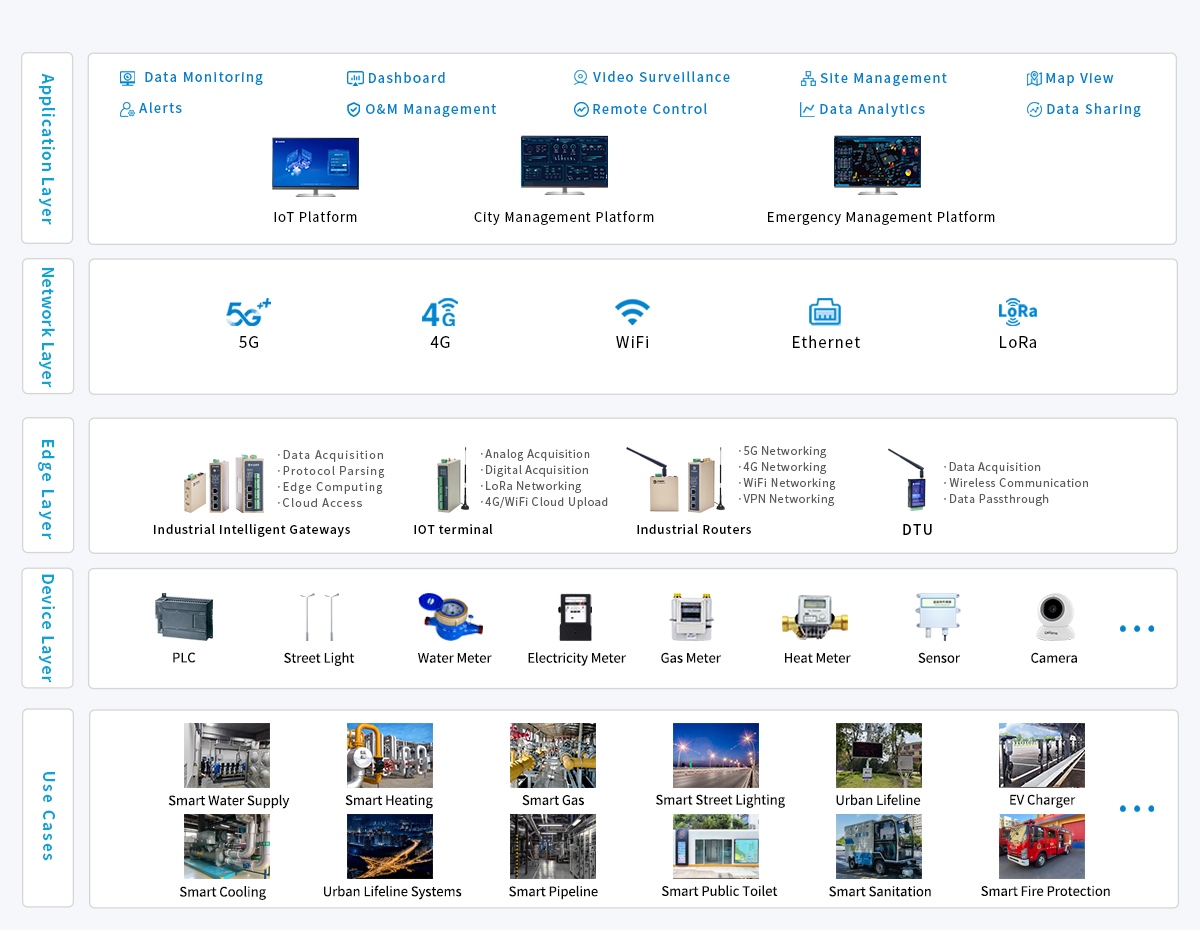This screenshot has height=930, width=1200.
Task: Select the Ethernet port icon
Action: [825, 312]
